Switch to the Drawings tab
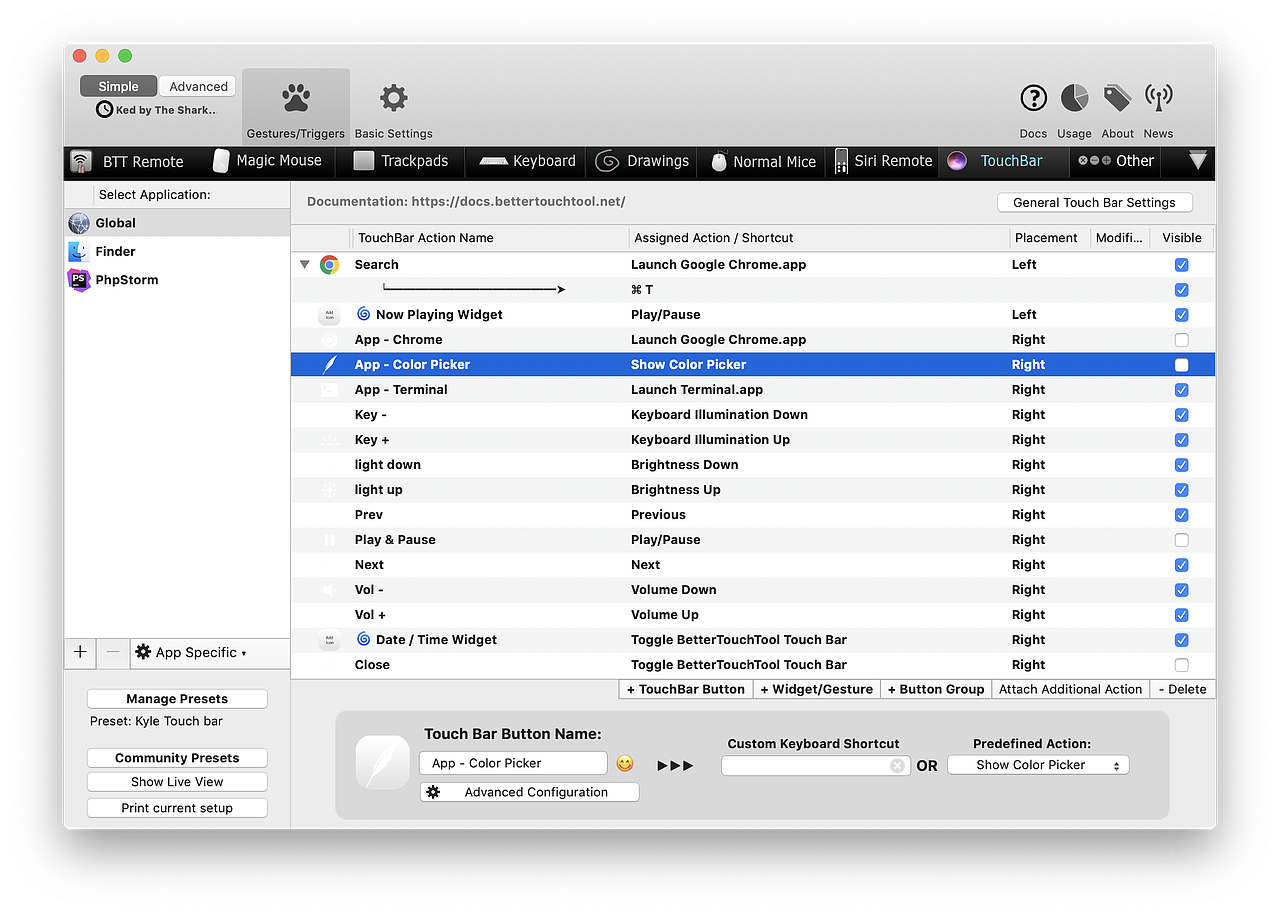The height and width of the screenshot is (913, 1280). [x=642, y=161]
